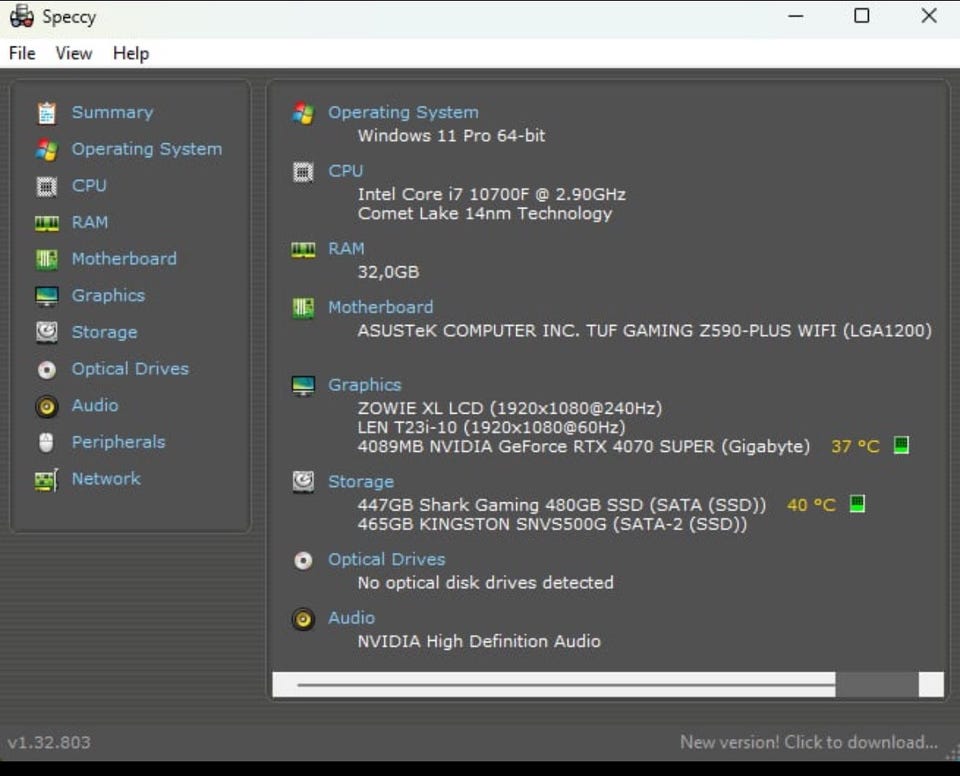This screenshot has width=960, height=776.
Task: Click the Optical Drives disc icon in sidebar
Action: point(47,369)
